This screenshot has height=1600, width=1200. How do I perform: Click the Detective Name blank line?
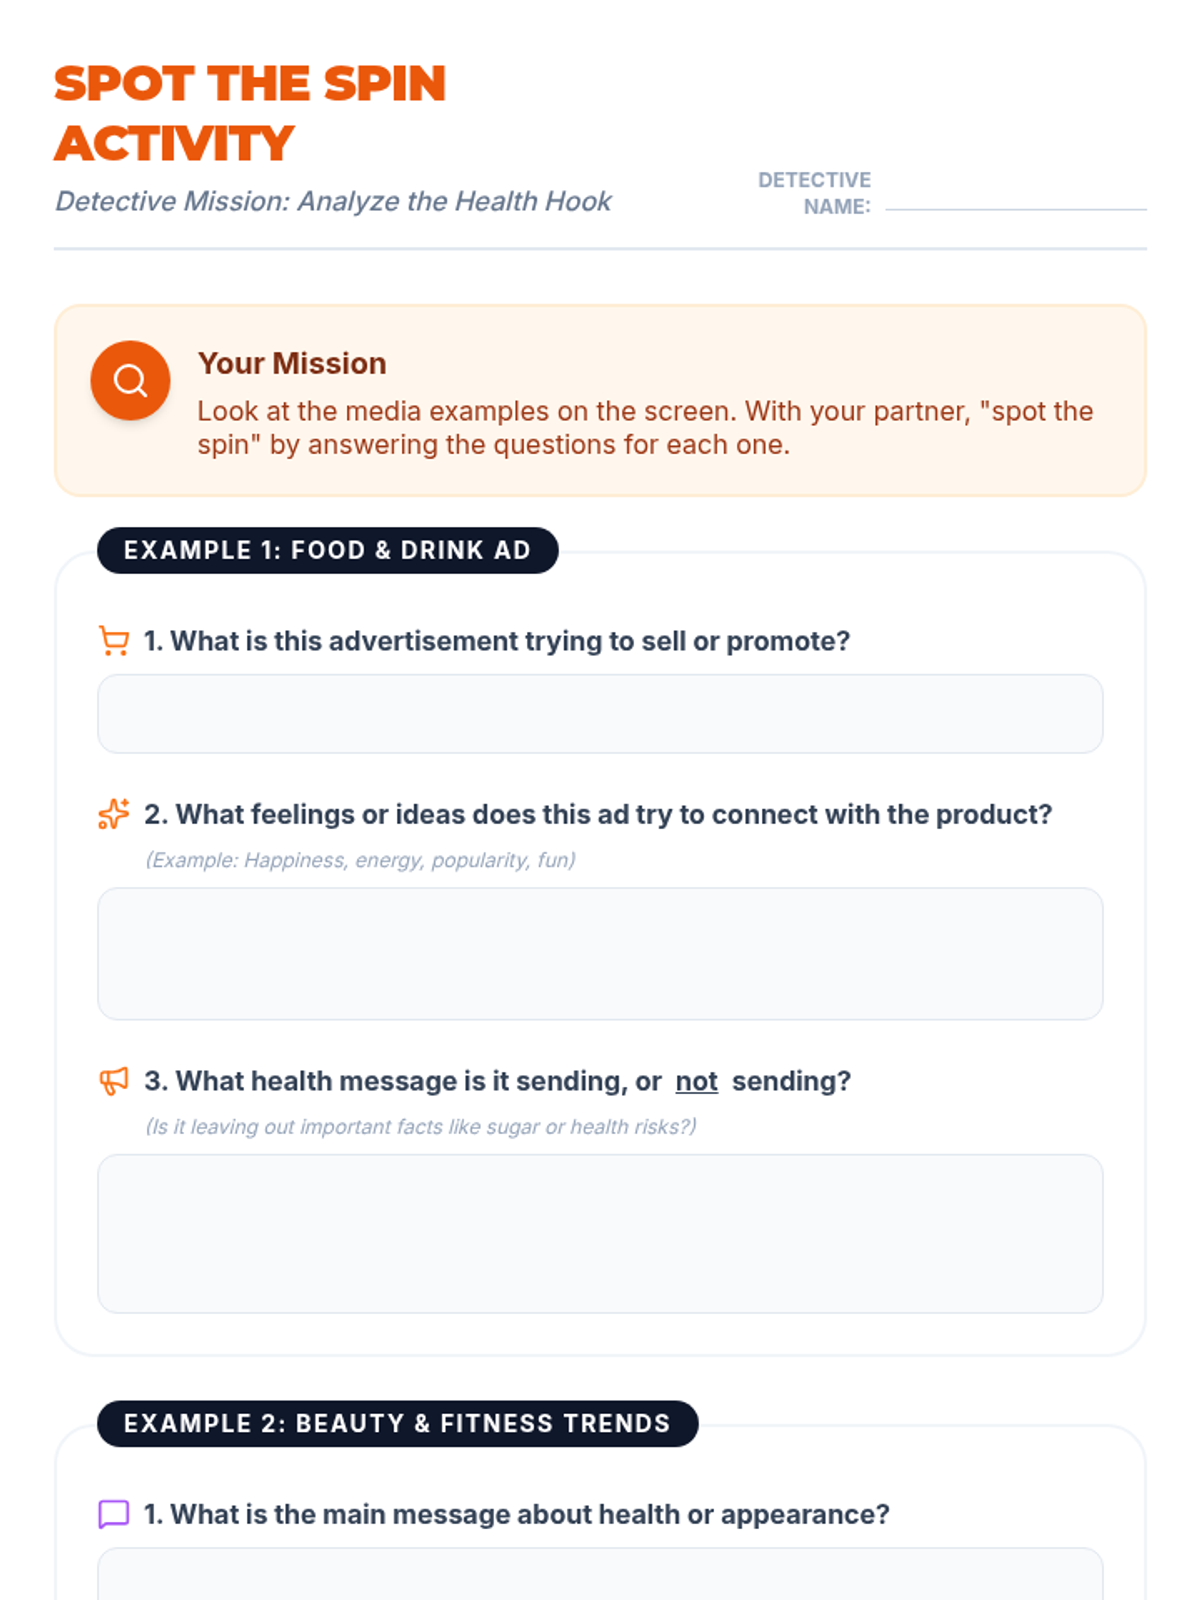coord(1016,208)
